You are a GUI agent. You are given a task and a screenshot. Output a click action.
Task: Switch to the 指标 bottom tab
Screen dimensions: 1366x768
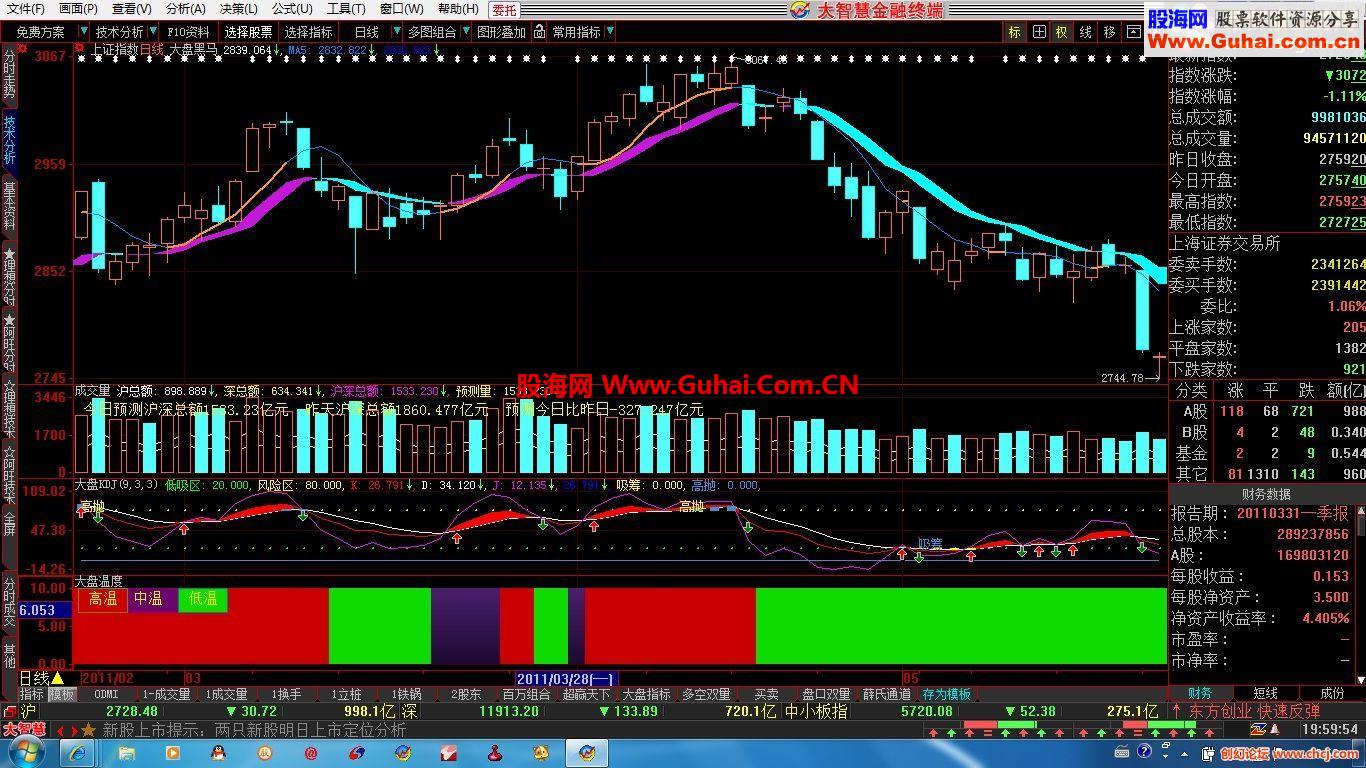[32, 694]
